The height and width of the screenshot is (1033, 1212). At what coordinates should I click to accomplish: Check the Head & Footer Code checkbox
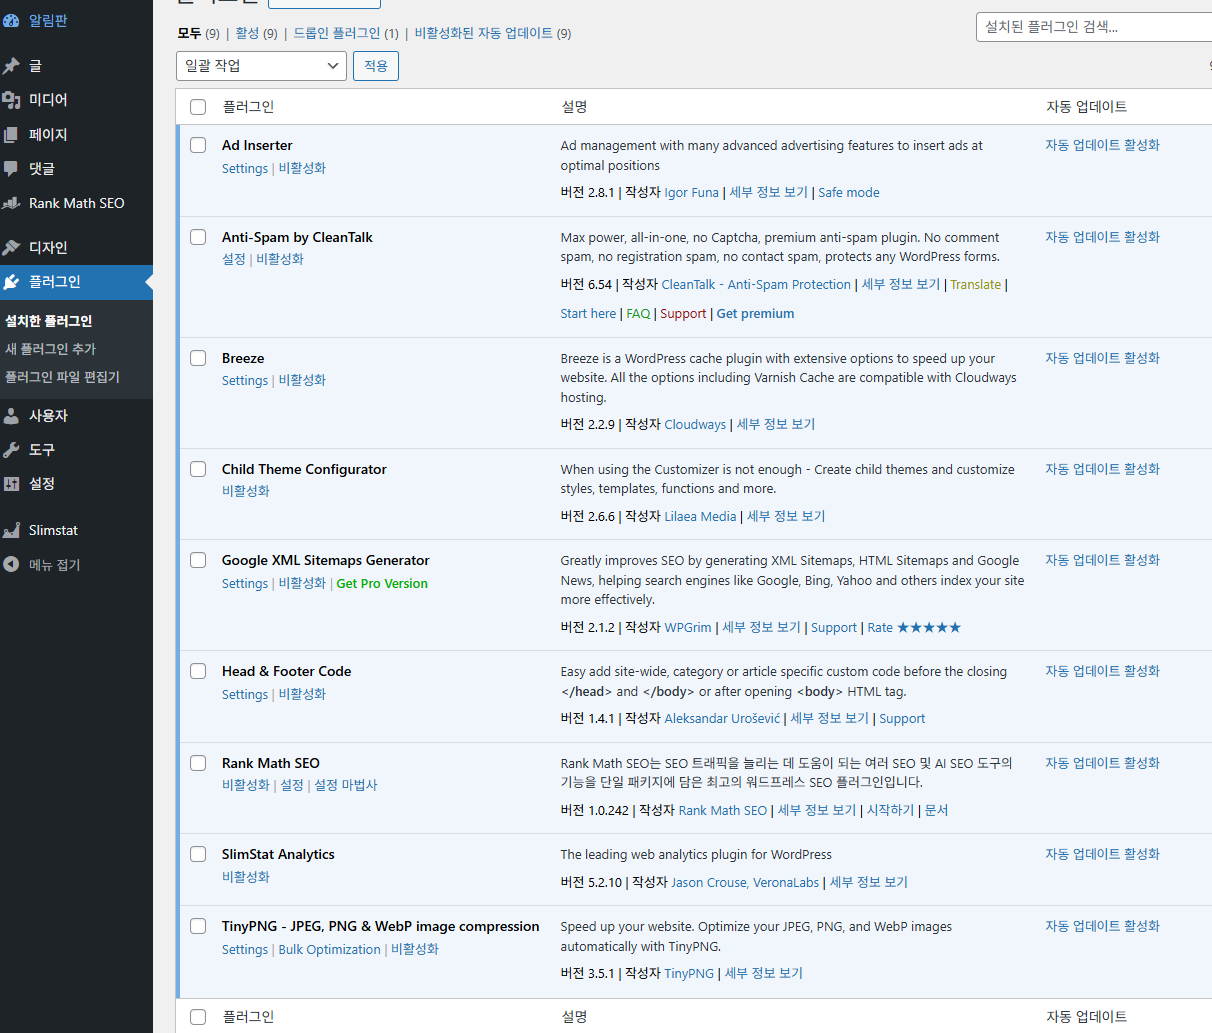[x=198, y=671]
